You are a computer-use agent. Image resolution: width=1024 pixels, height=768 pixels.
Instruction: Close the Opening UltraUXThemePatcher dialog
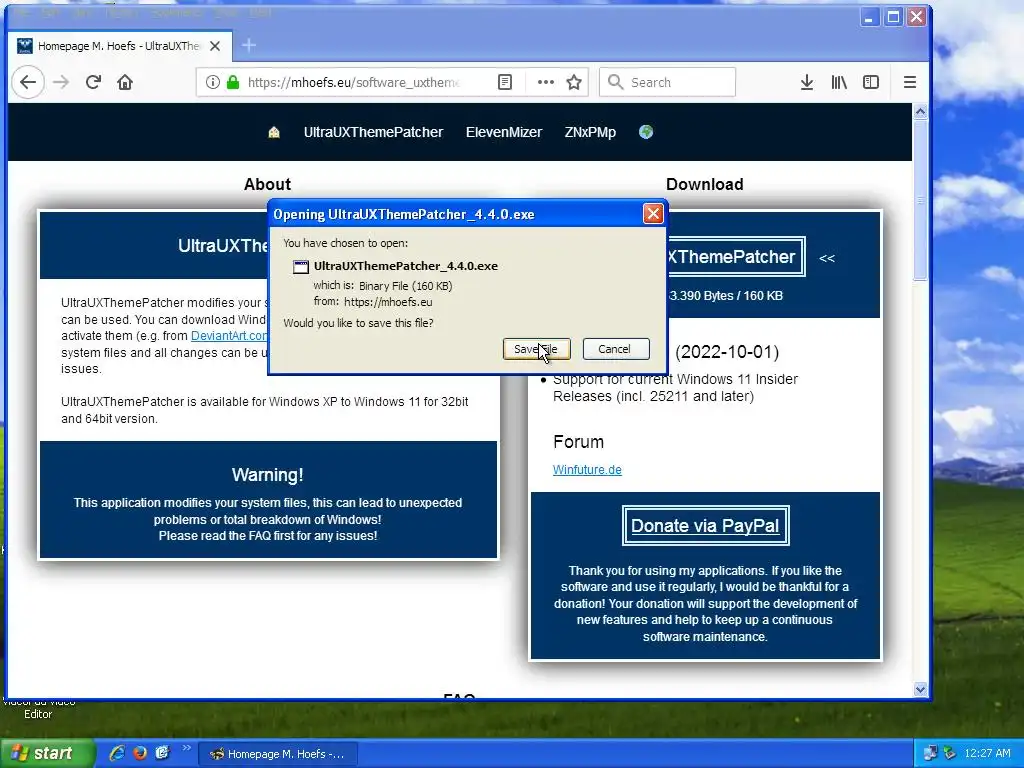[653, 214]
